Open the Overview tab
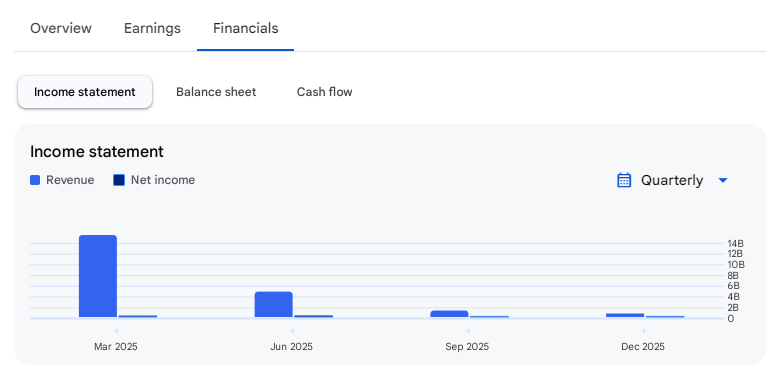 [61, 28]
